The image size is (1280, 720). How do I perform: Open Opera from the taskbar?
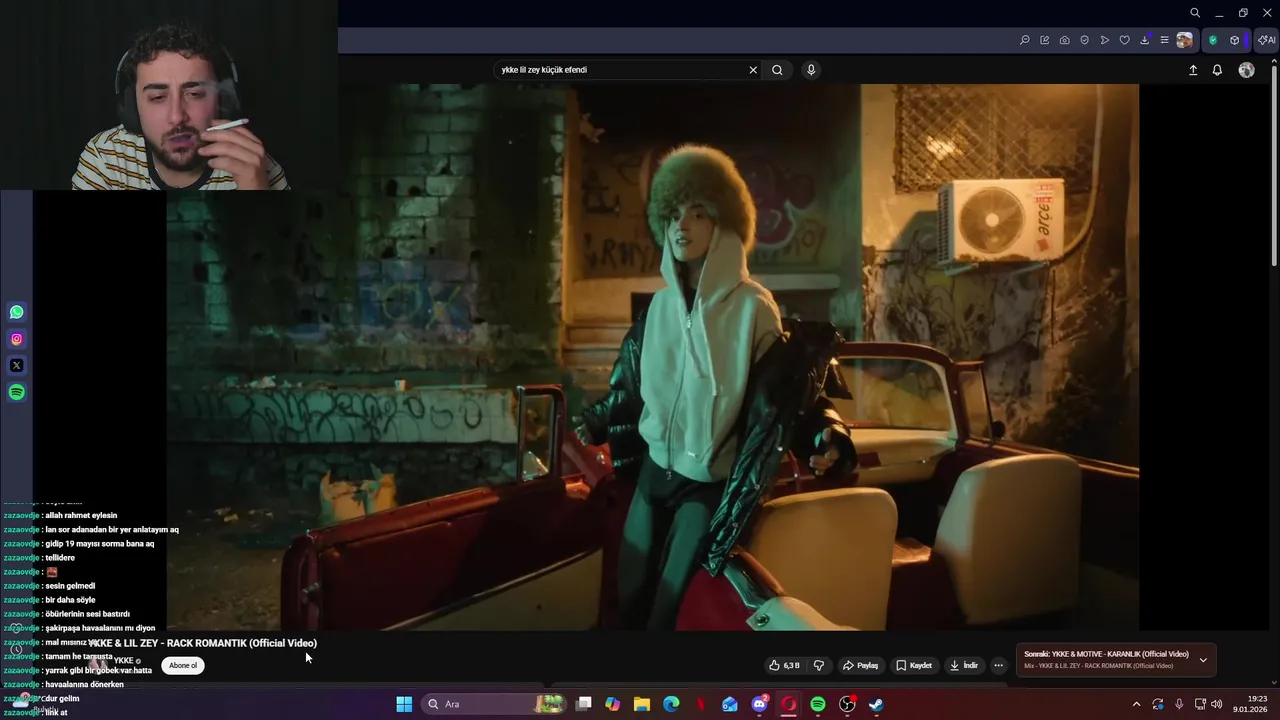coord(788,704)
